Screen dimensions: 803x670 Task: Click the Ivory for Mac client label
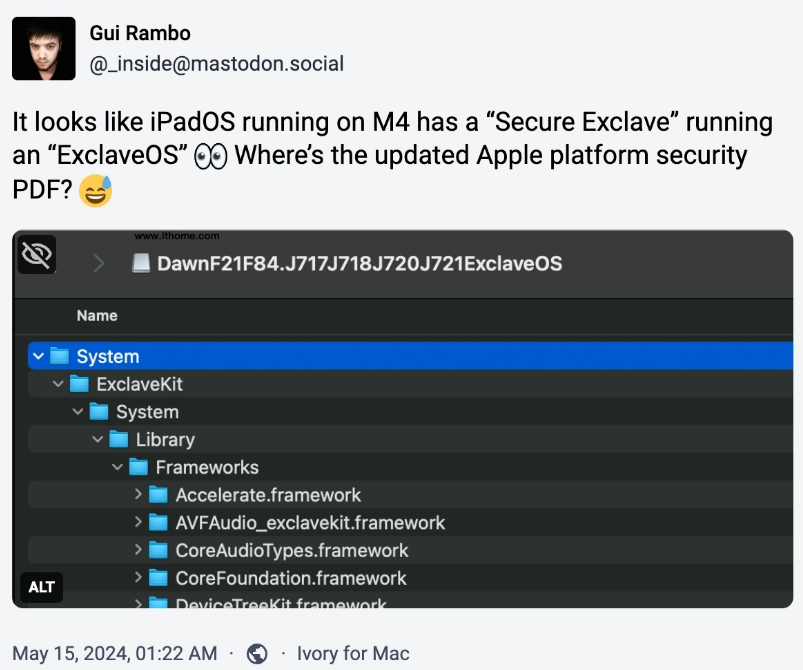(x=353, y=654)
